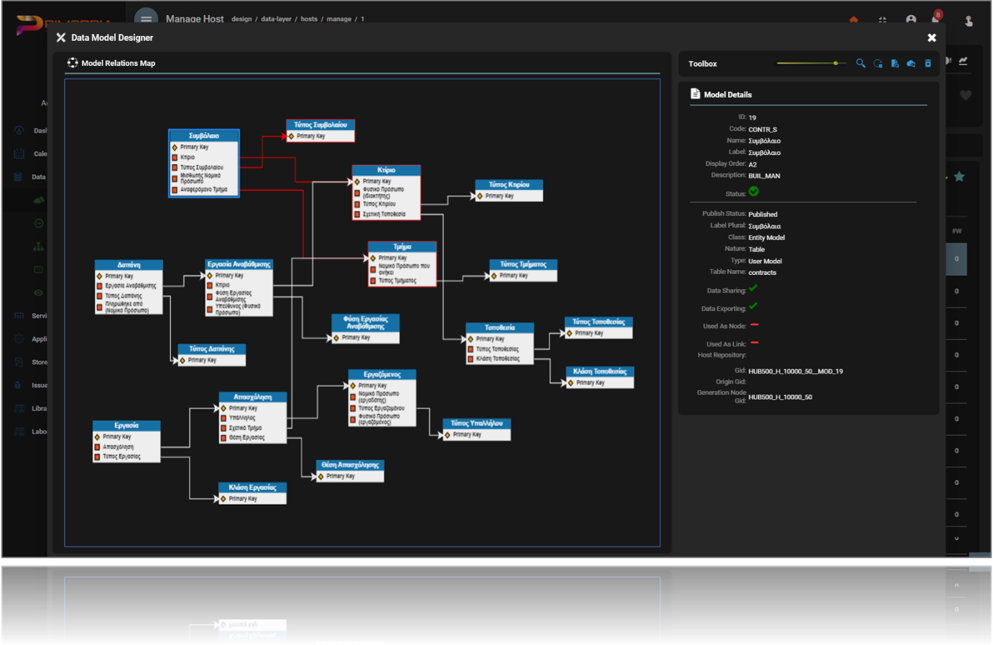
Task: Click the refresh icon in Toolbox
Action: 877,63
